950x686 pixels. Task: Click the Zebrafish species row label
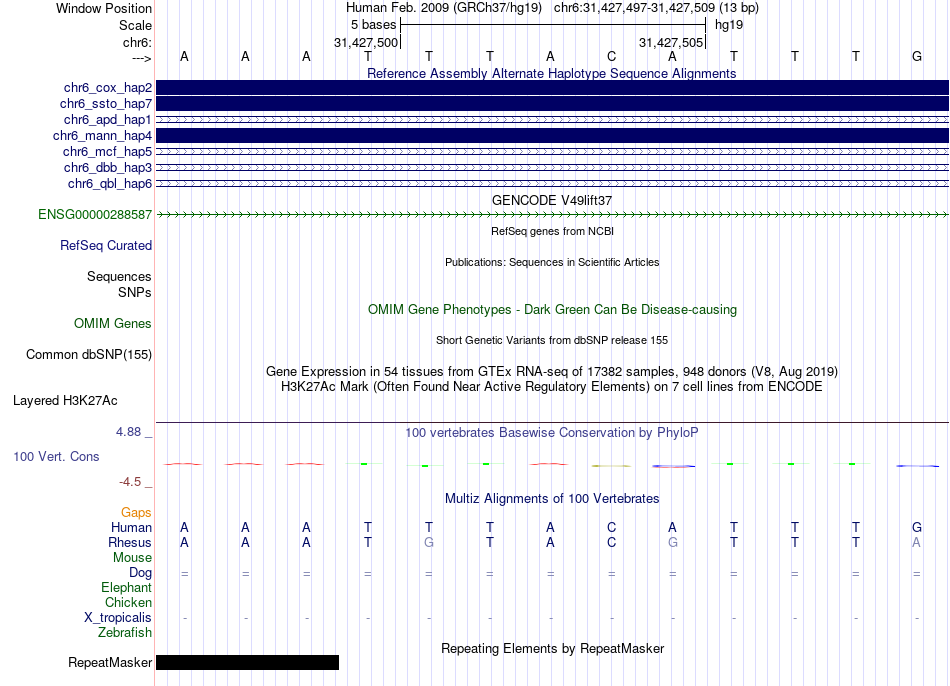tap(125, 633)
